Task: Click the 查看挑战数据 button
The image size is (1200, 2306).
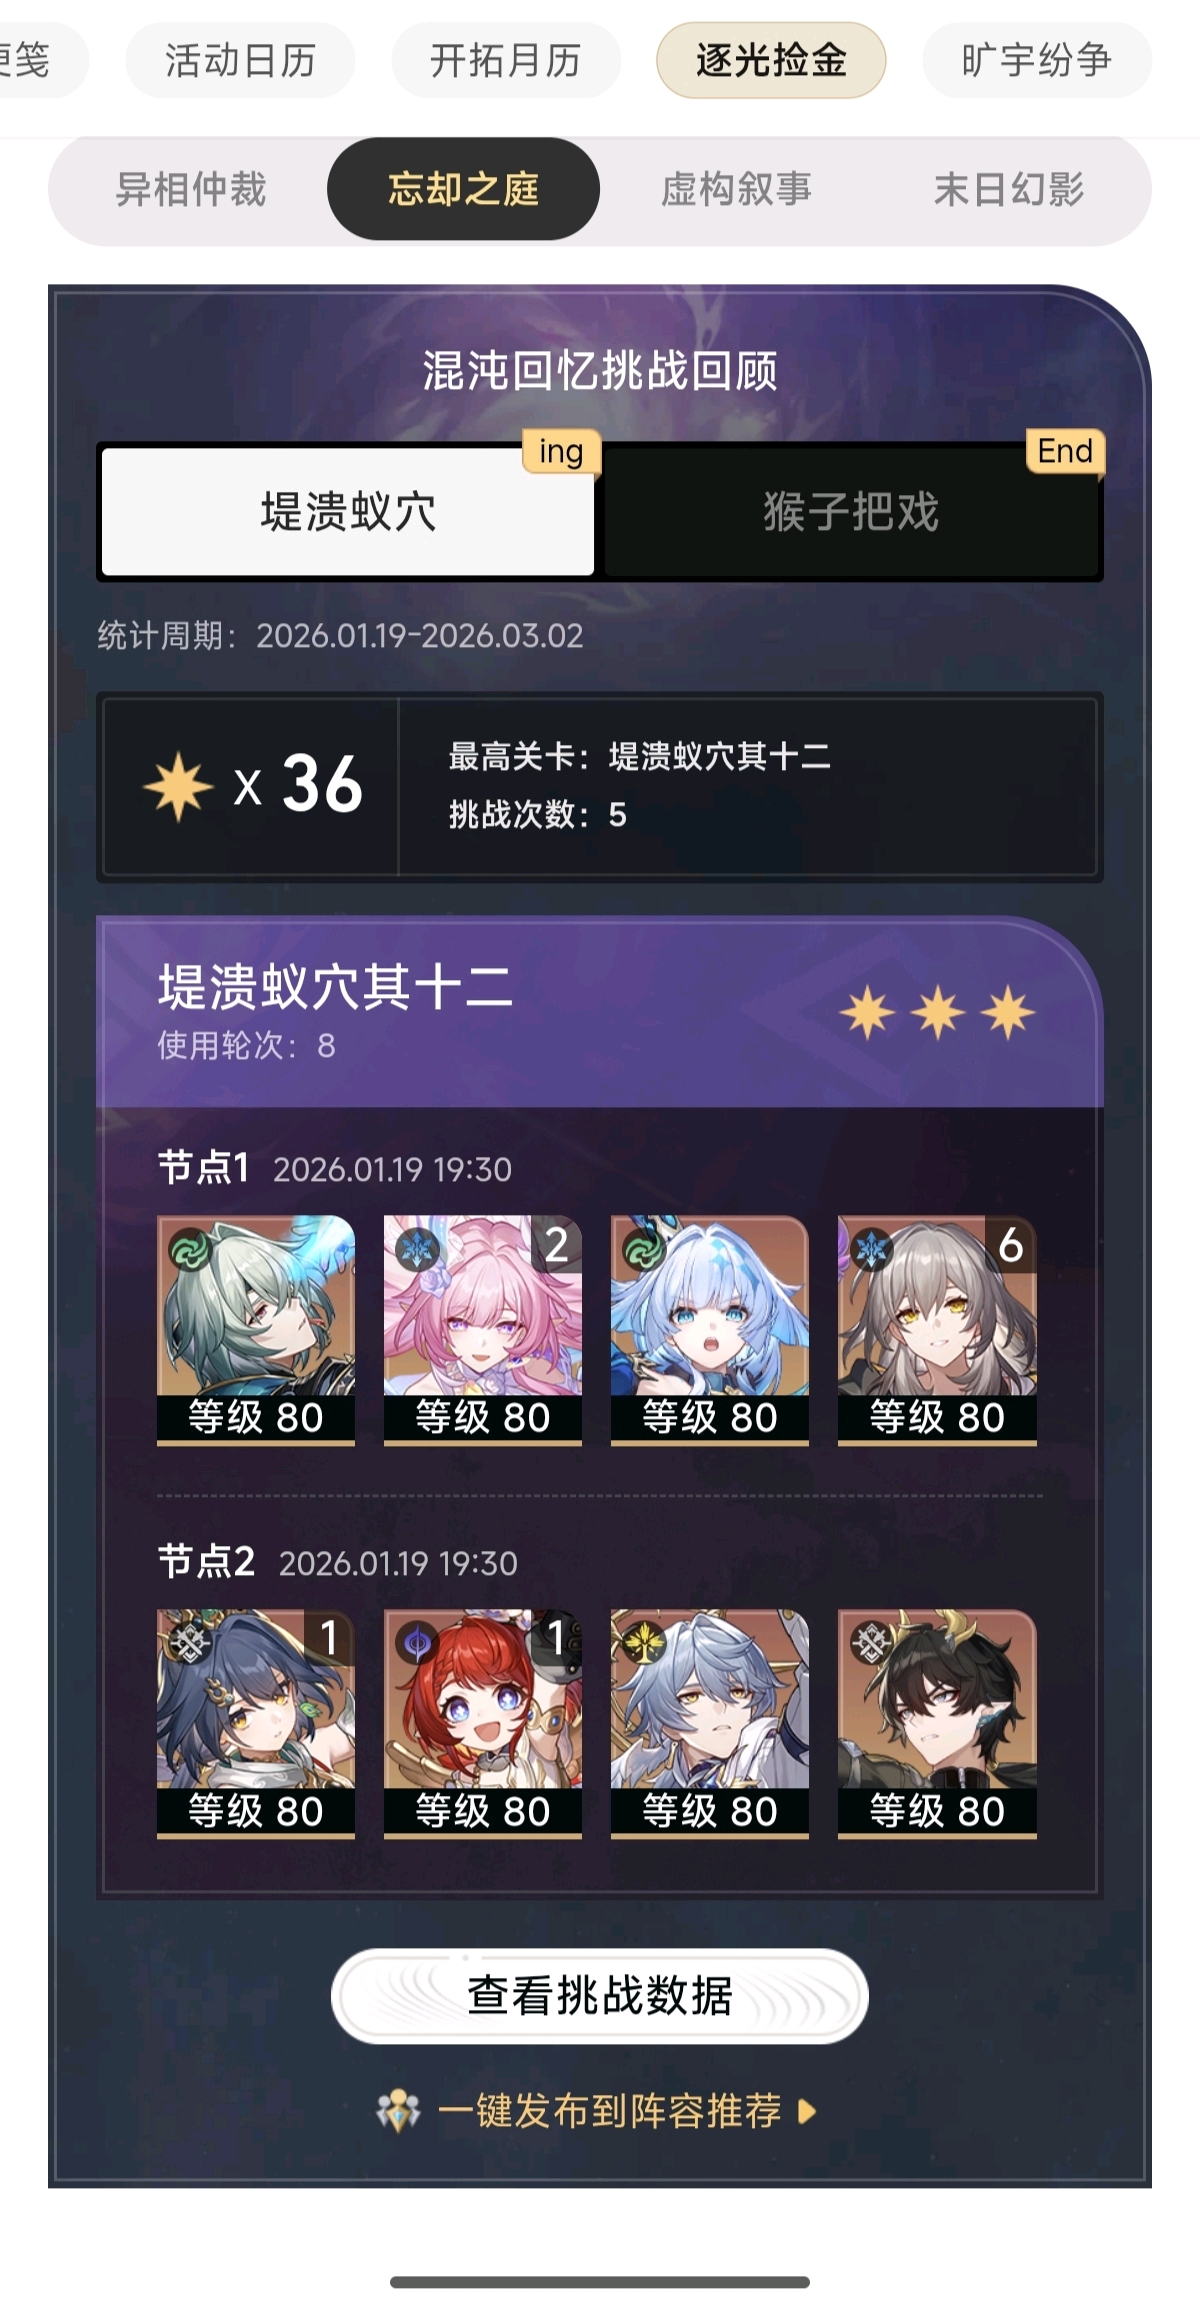Action: coord(600,1995)
